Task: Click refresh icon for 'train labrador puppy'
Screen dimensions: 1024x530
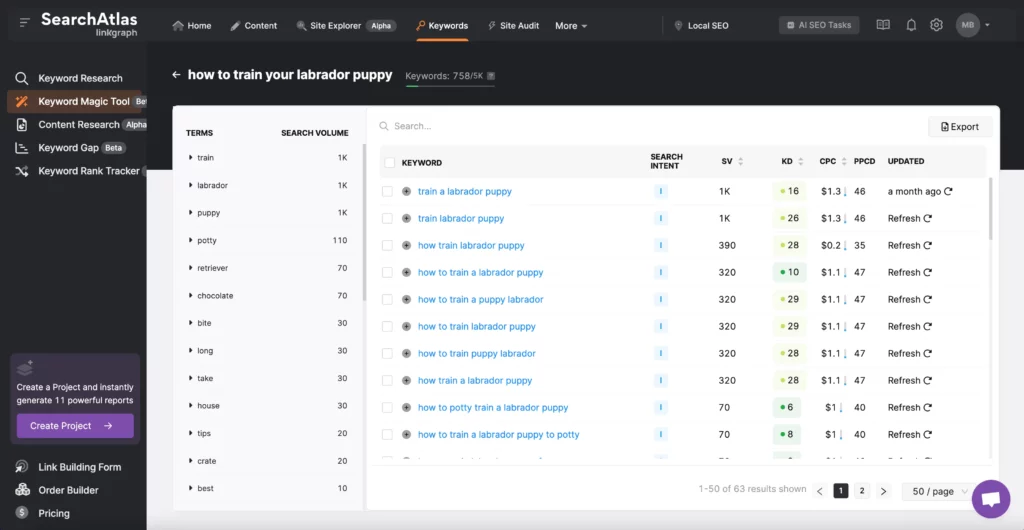Action: pos(928,218)
